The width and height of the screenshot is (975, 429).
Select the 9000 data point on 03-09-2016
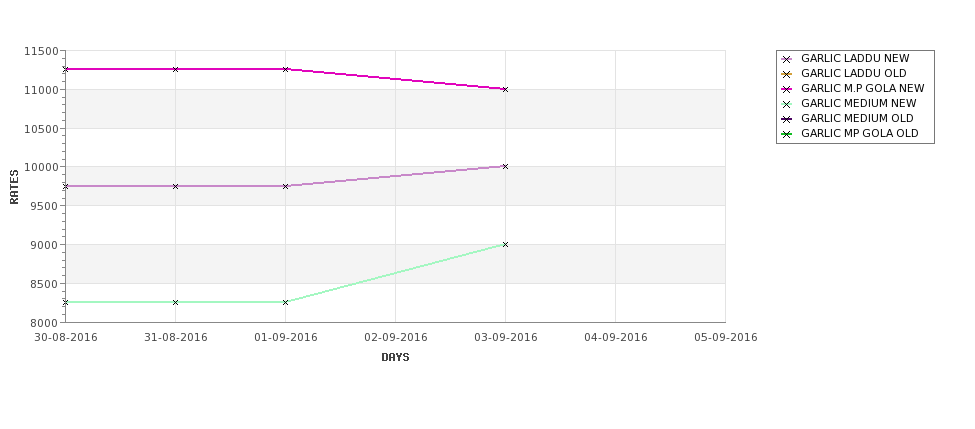505,244
